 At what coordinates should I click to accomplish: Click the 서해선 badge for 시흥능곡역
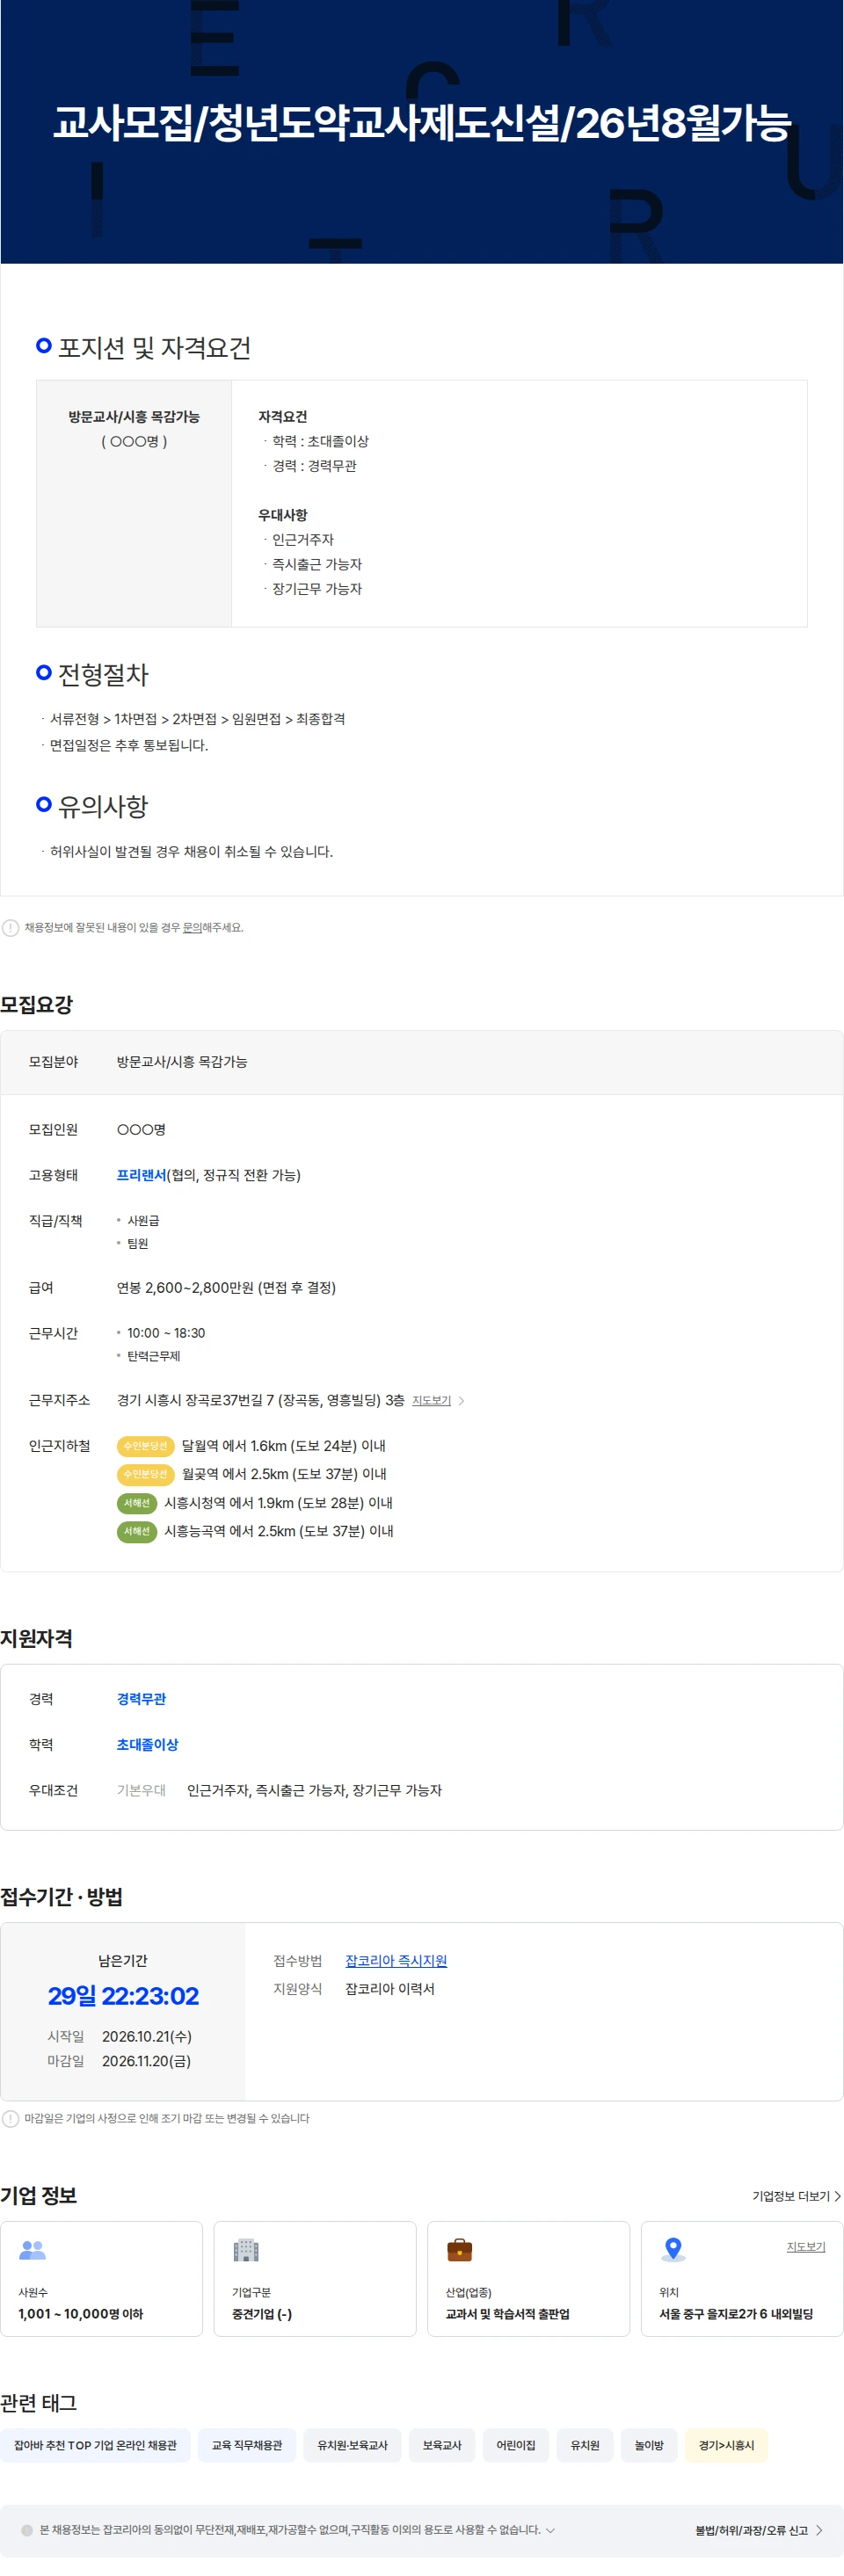(x=137, y=1531)
